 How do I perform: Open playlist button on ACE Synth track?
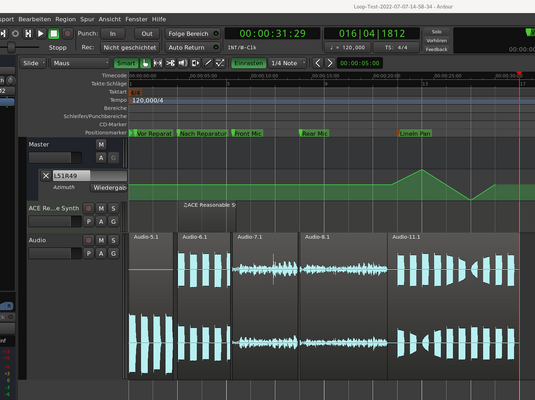click(x=89, y=222)
